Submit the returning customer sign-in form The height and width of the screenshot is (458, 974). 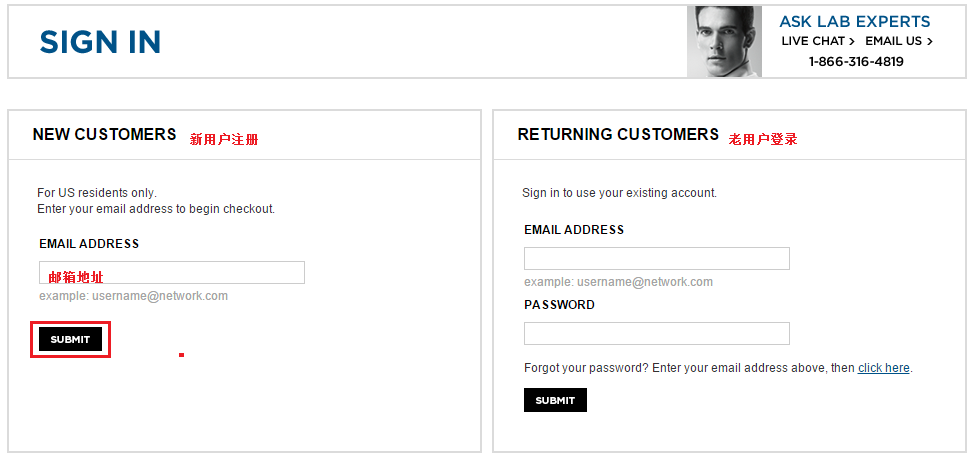point(555,400)
